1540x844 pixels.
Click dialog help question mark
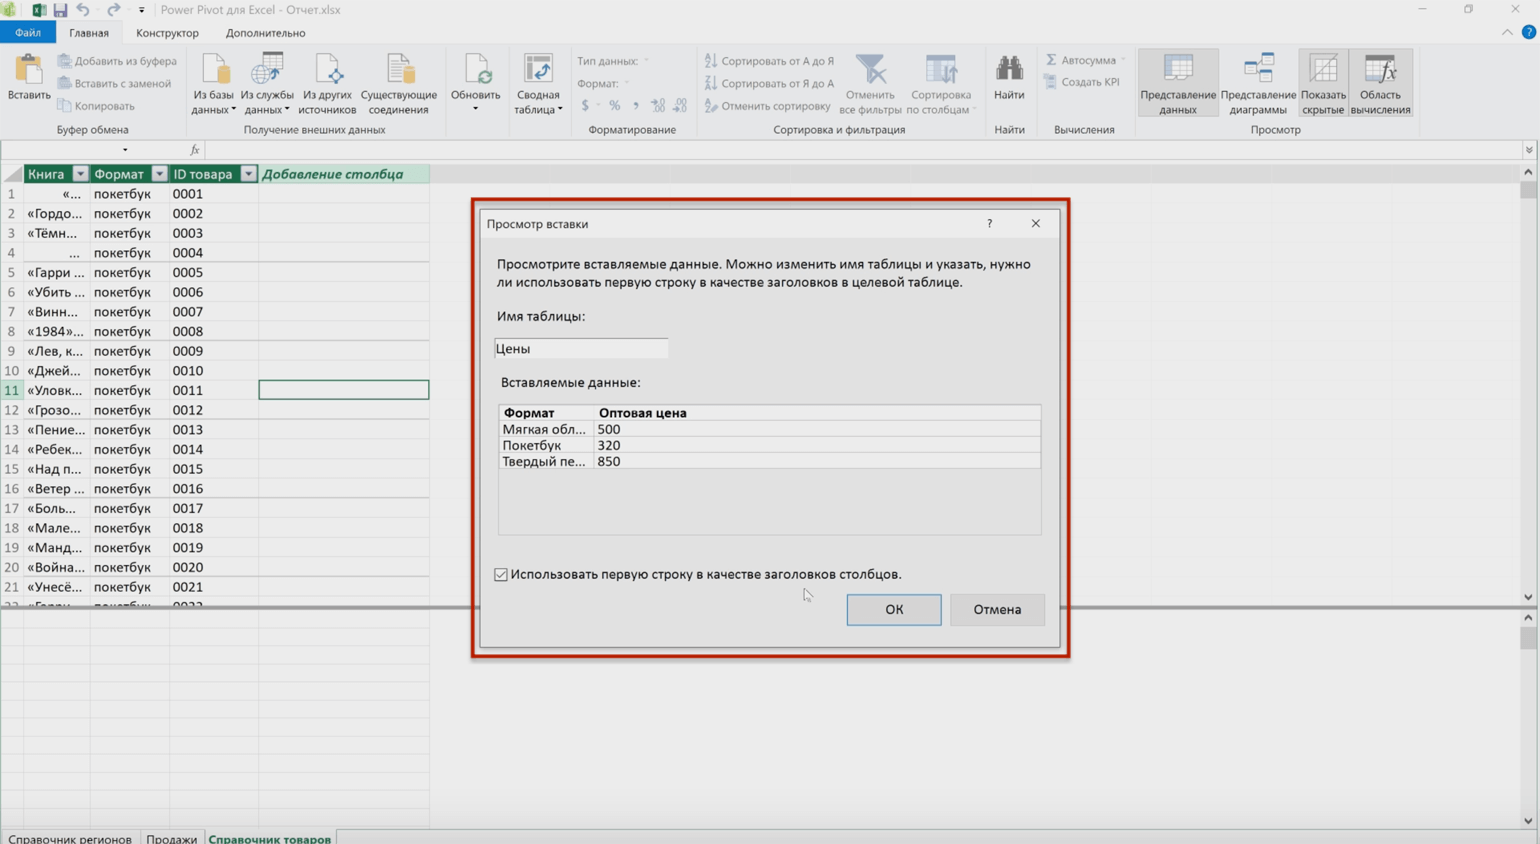(990, 224)
